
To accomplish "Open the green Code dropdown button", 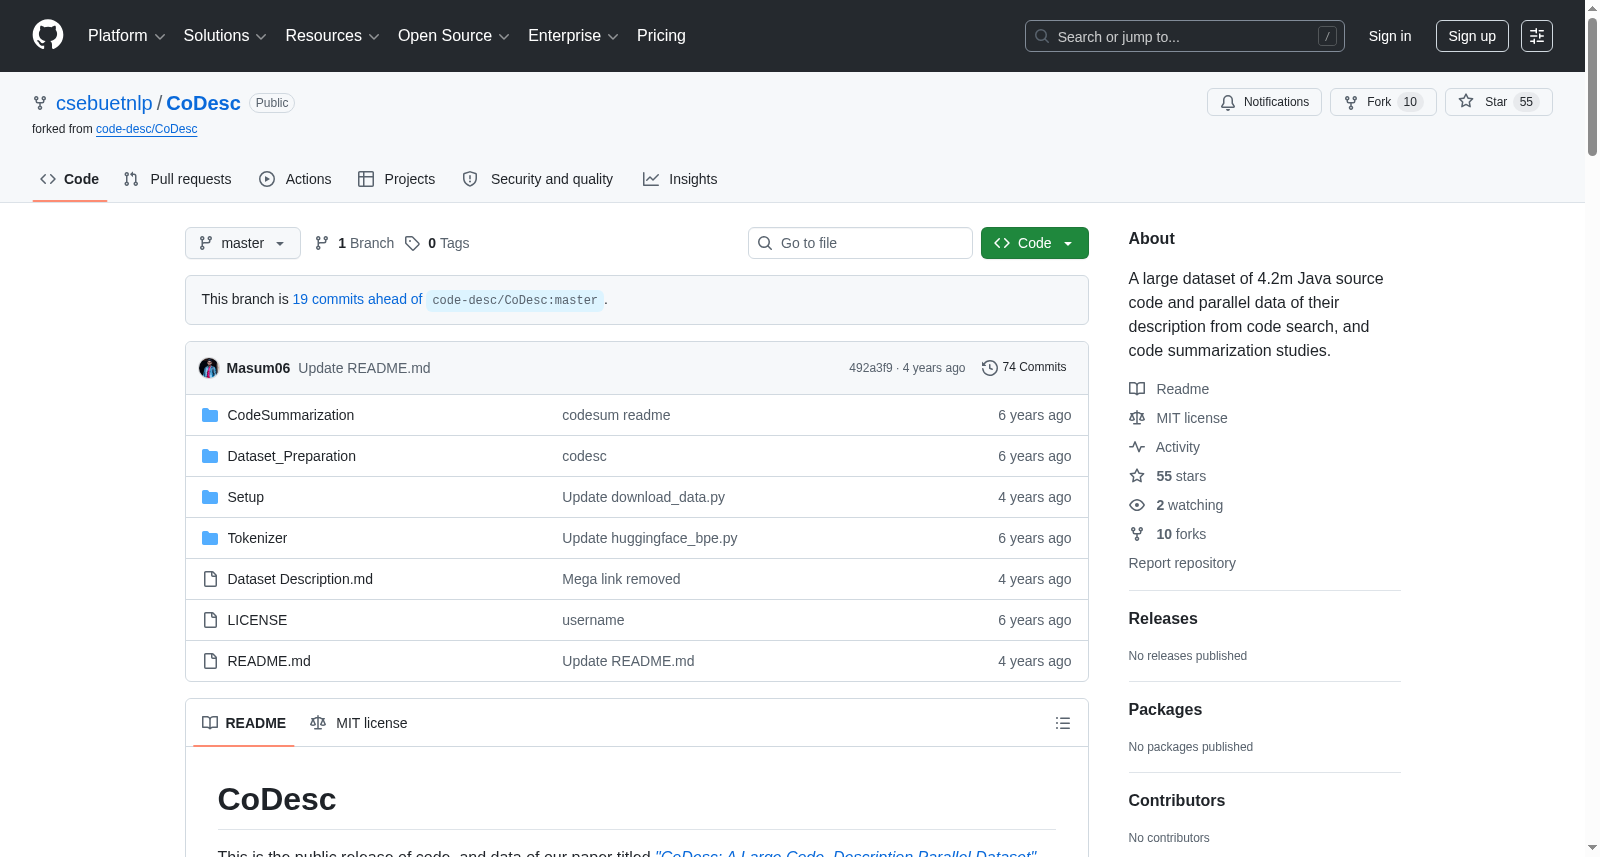I will (x=1035, y=243).
